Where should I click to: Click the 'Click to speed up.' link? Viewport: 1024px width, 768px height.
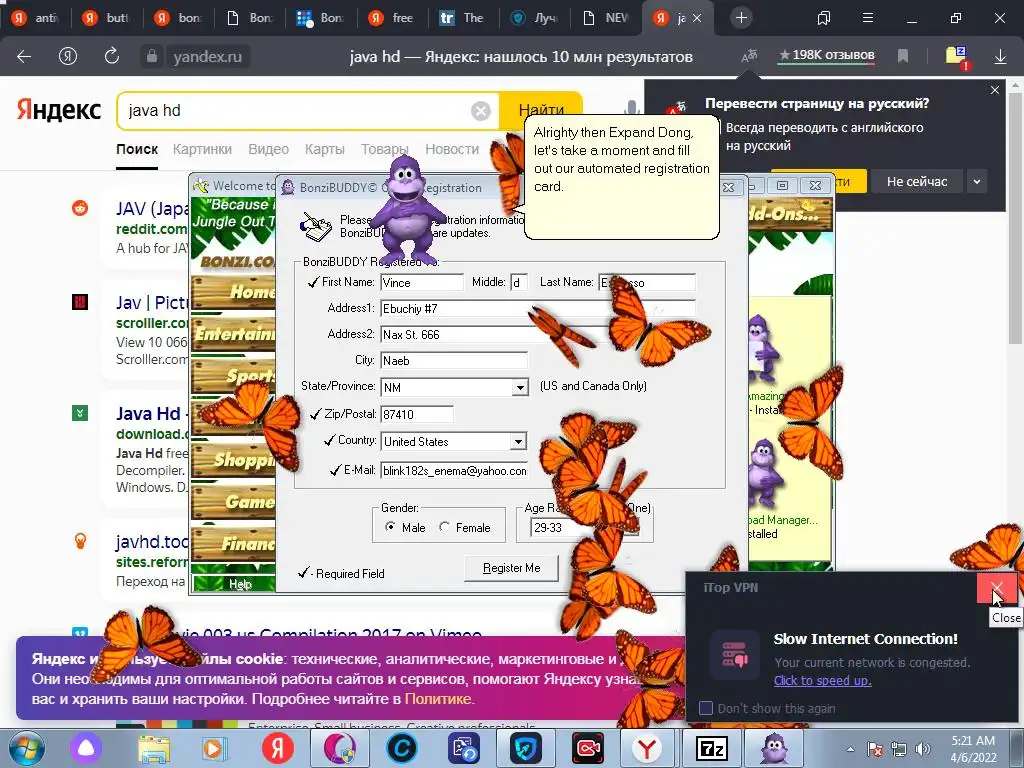822,680
